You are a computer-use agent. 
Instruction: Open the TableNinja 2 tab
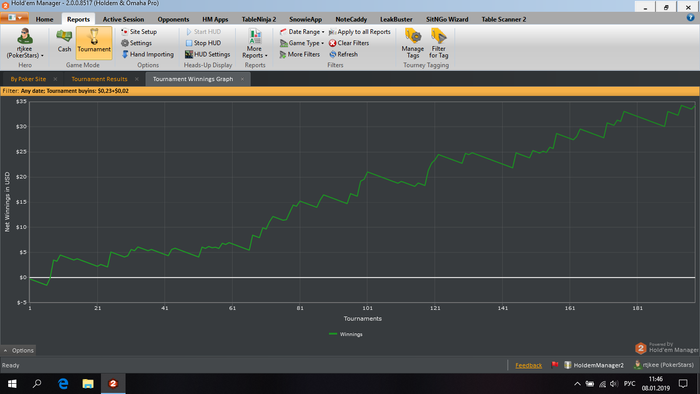pos(259,19)
